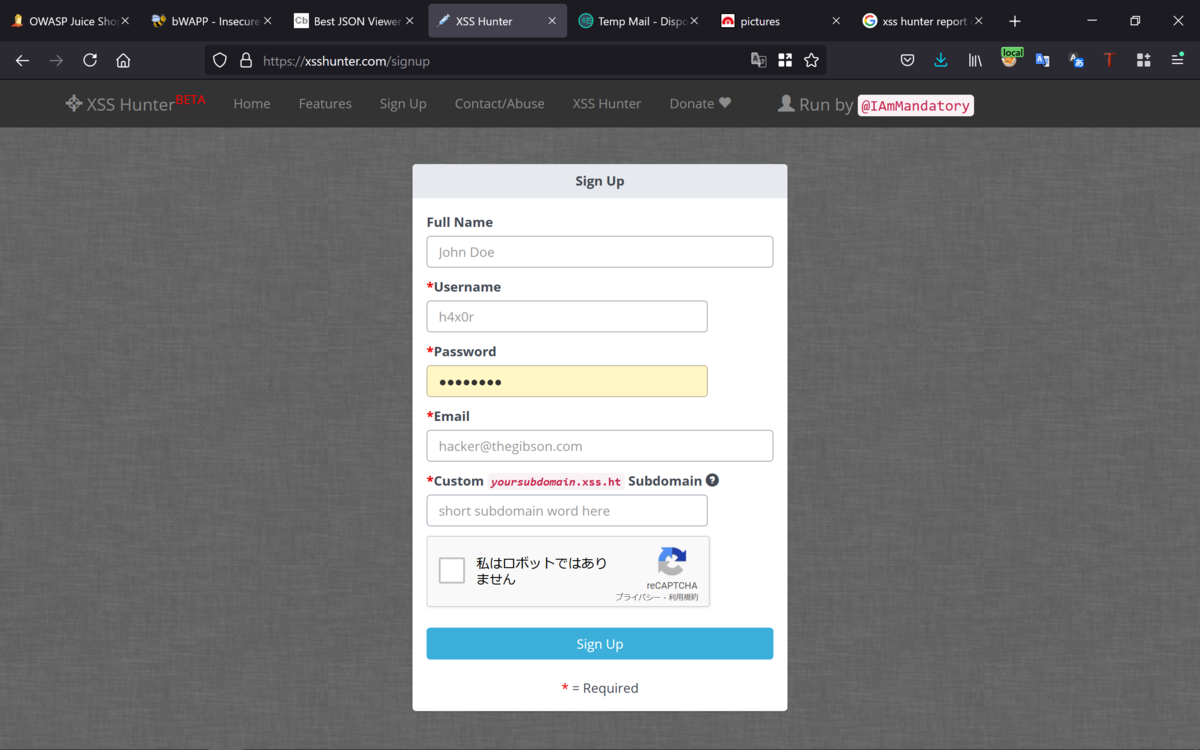Focus the Username field
The image size is (1200, 750).
567,317
